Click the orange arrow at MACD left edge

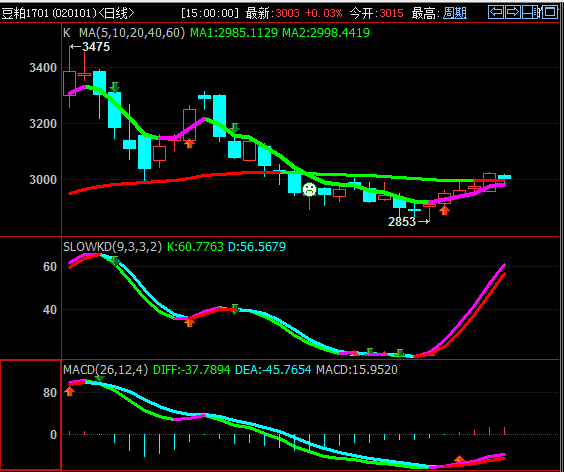(69, 391)
